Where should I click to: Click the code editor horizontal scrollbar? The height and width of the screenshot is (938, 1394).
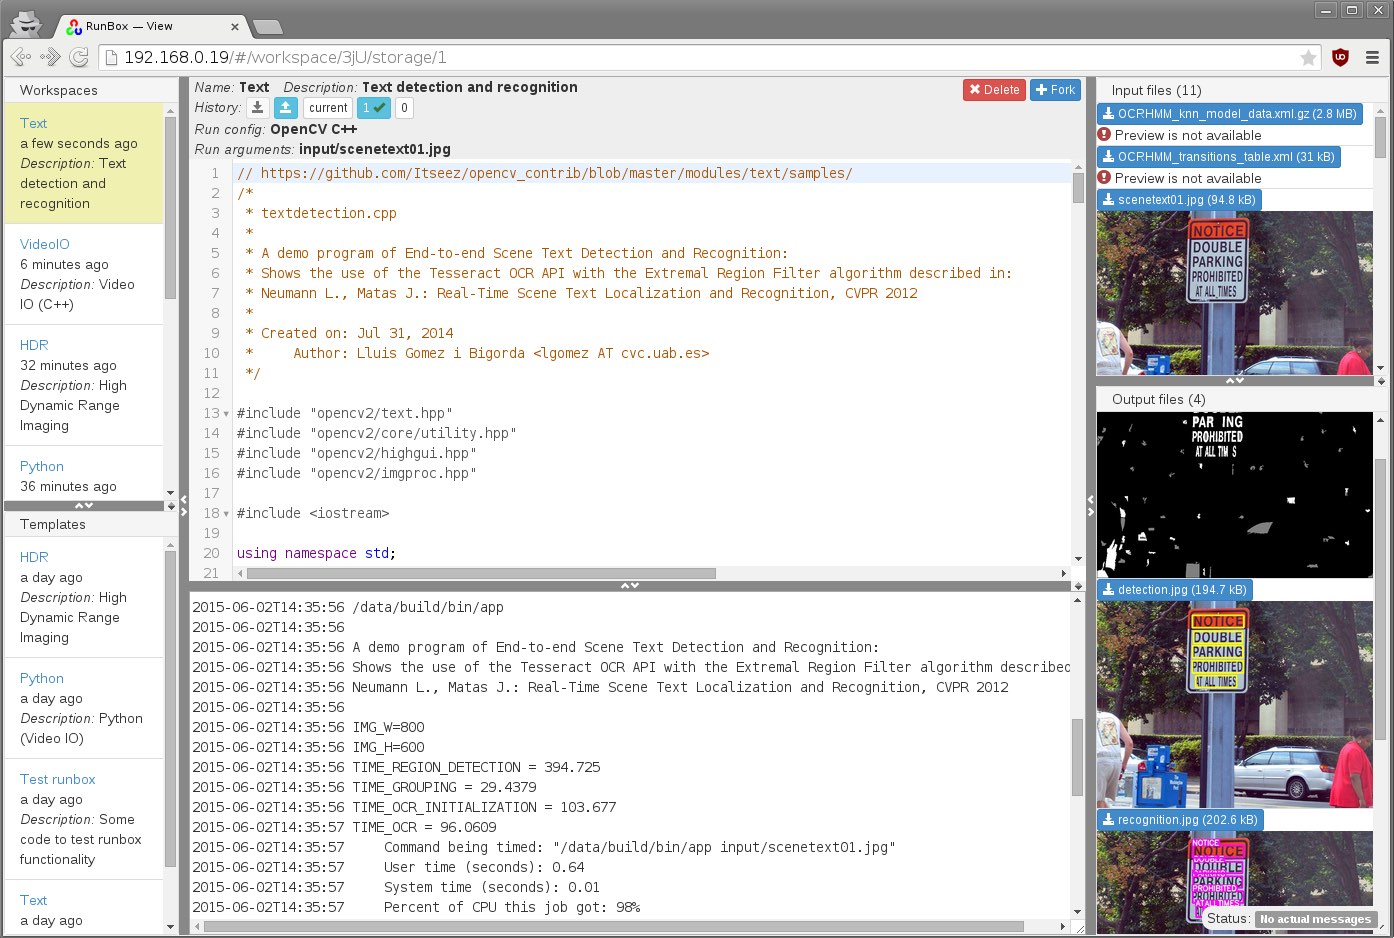(480, 574)
